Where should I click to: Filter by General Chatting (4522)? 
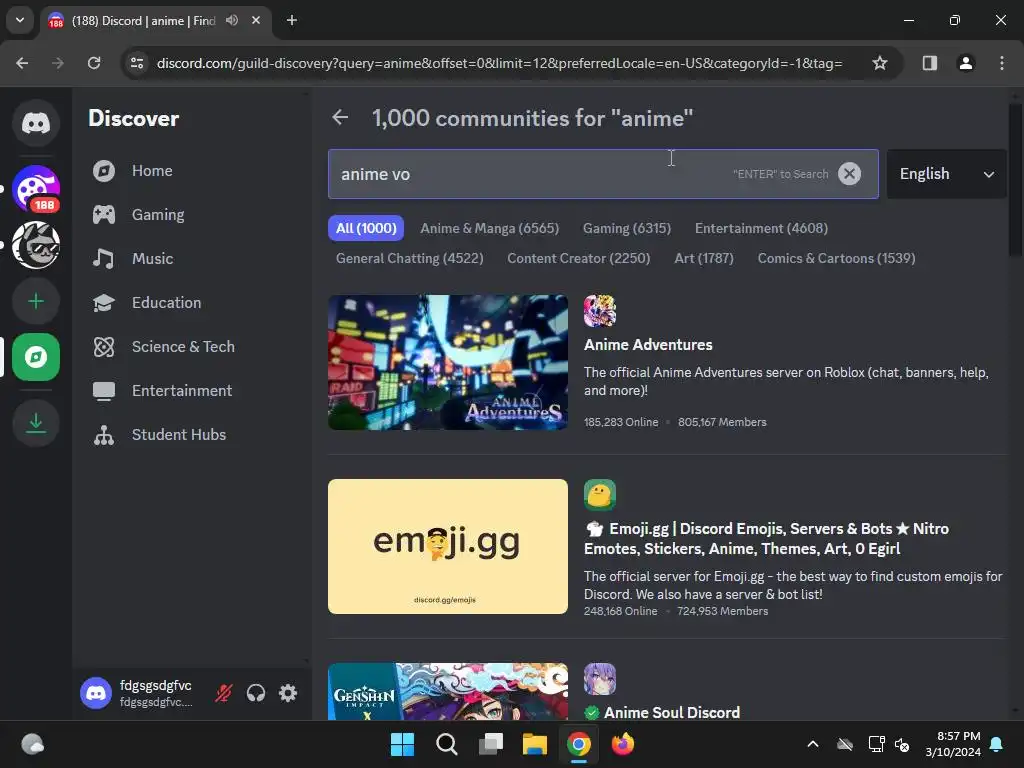tap(409, 259)
